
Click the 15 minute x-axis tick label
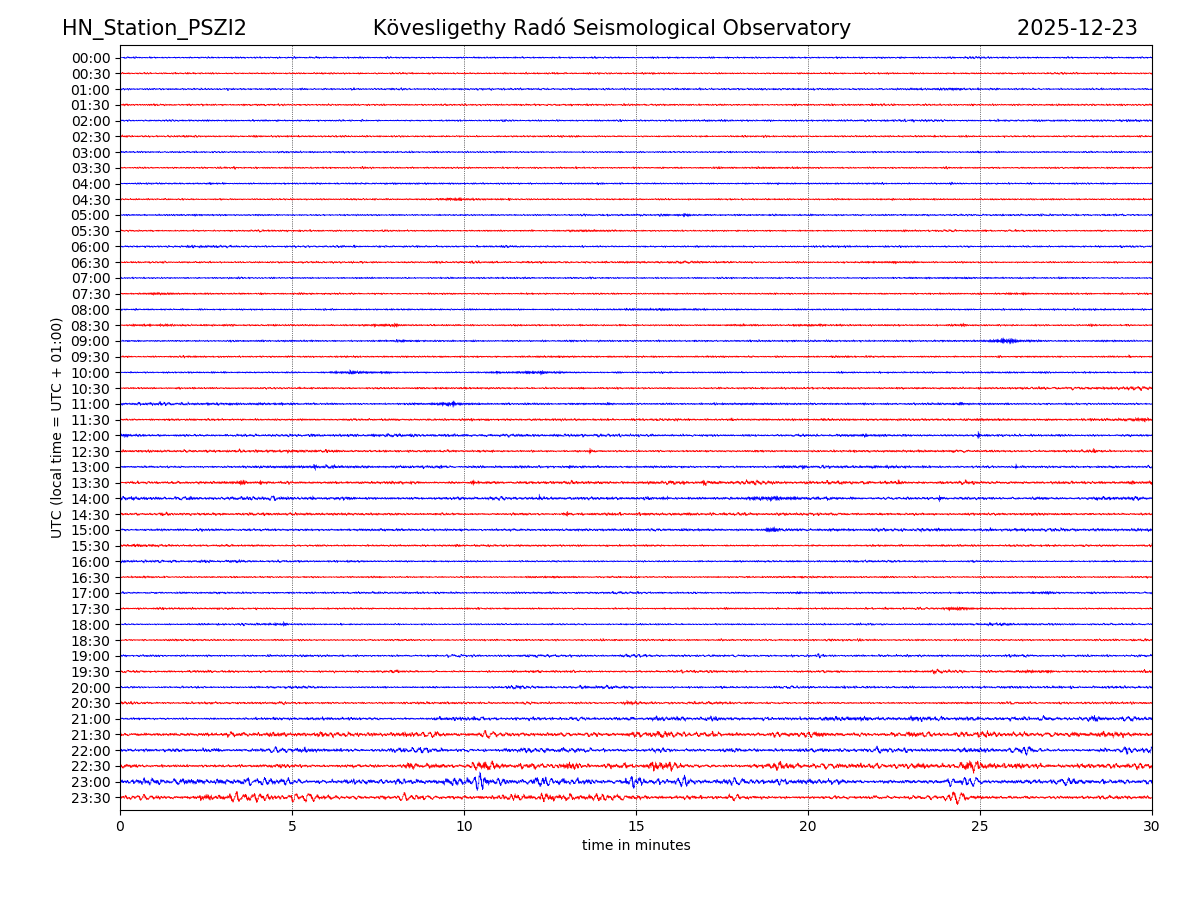636,826
